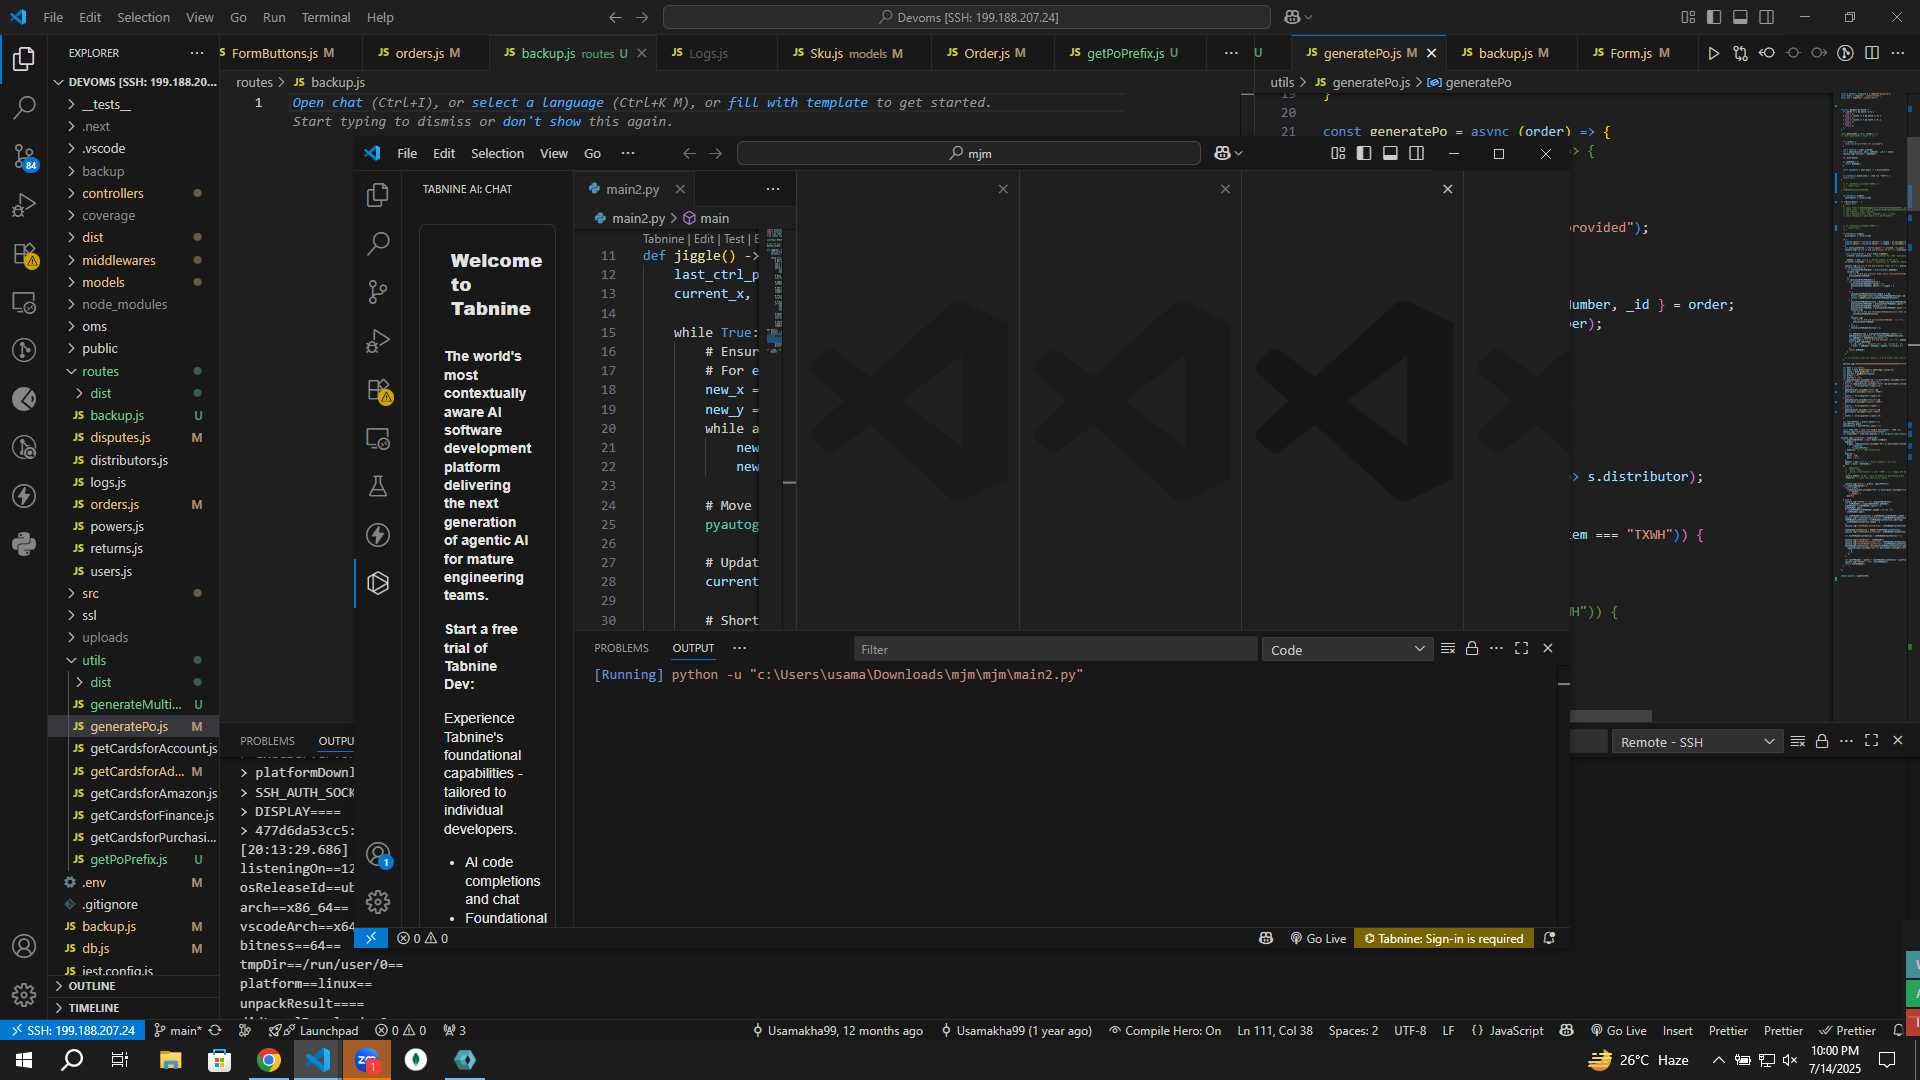
Task: Click remote indicator icon in mjm status bar
Action: (x=371, y=938)
